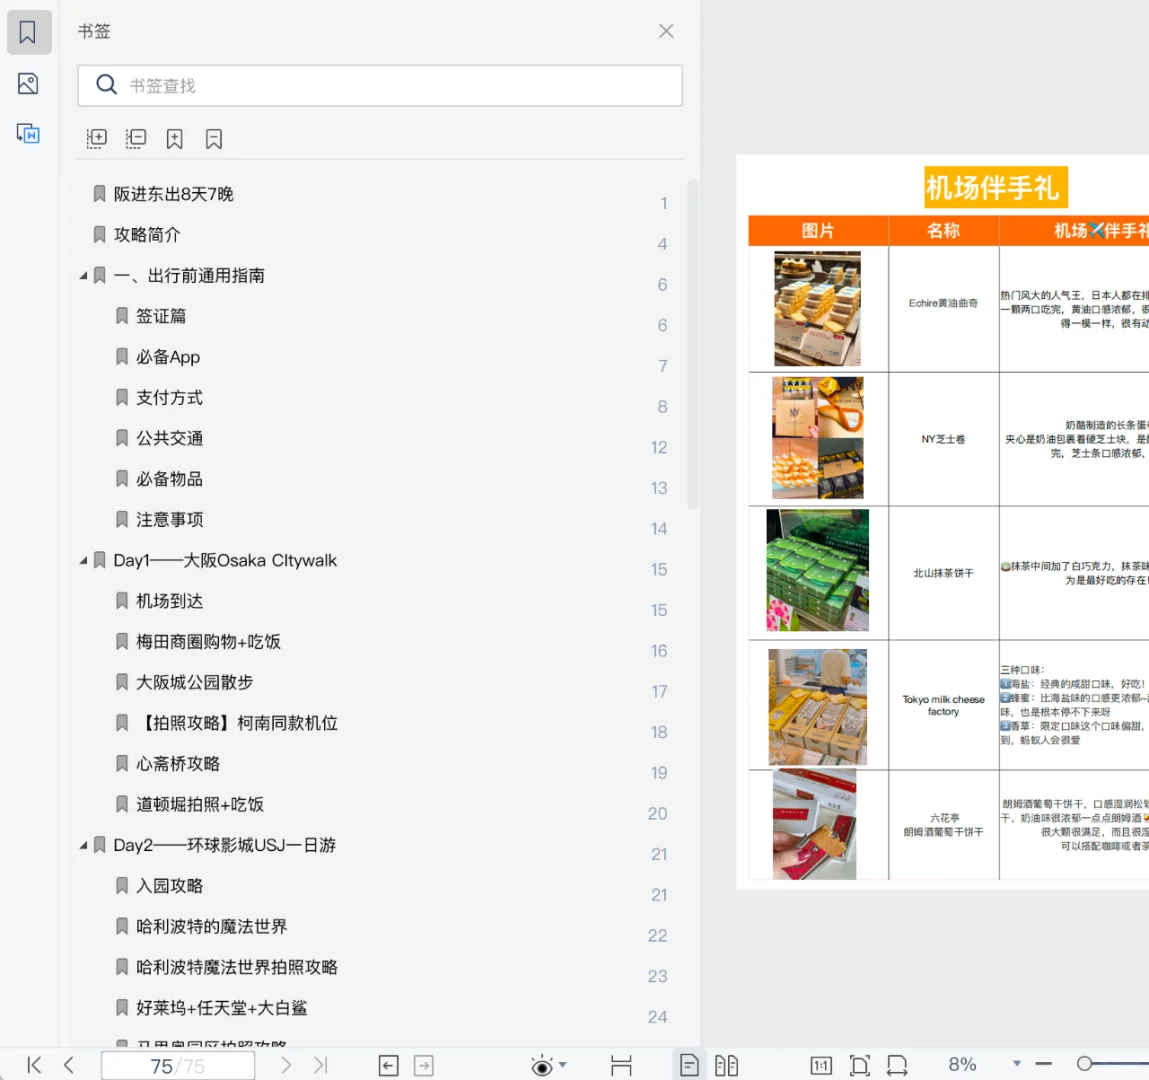Add a new bookmark icon
The height and width of the screenshot is (1080, 1149).
pos(174,138)
